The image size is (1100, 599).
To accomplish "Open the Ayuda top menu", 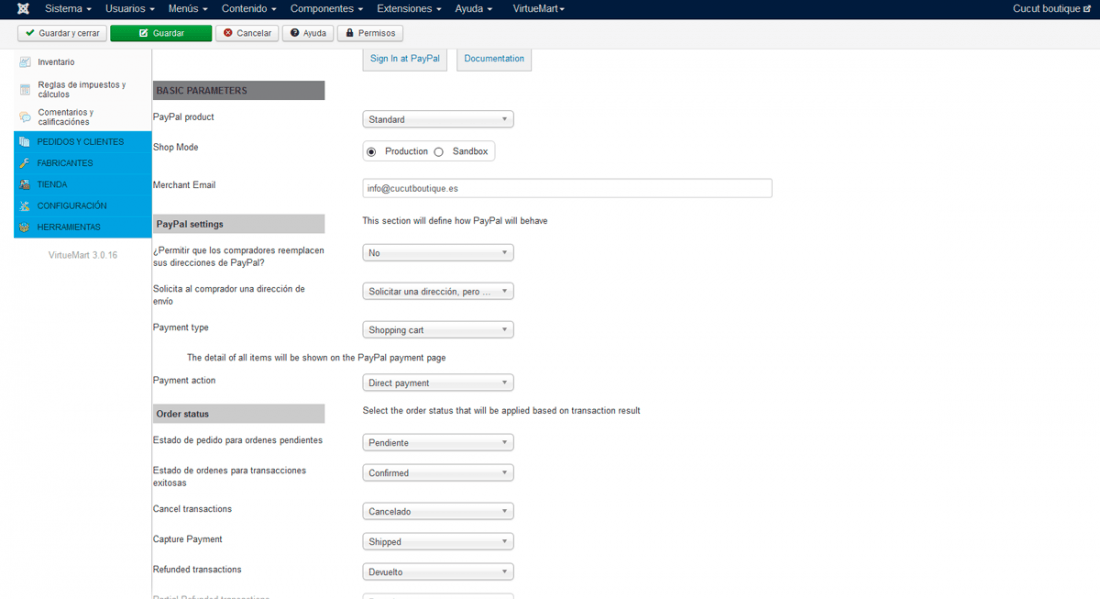I will pyautogui.click(x=474, y=8).
